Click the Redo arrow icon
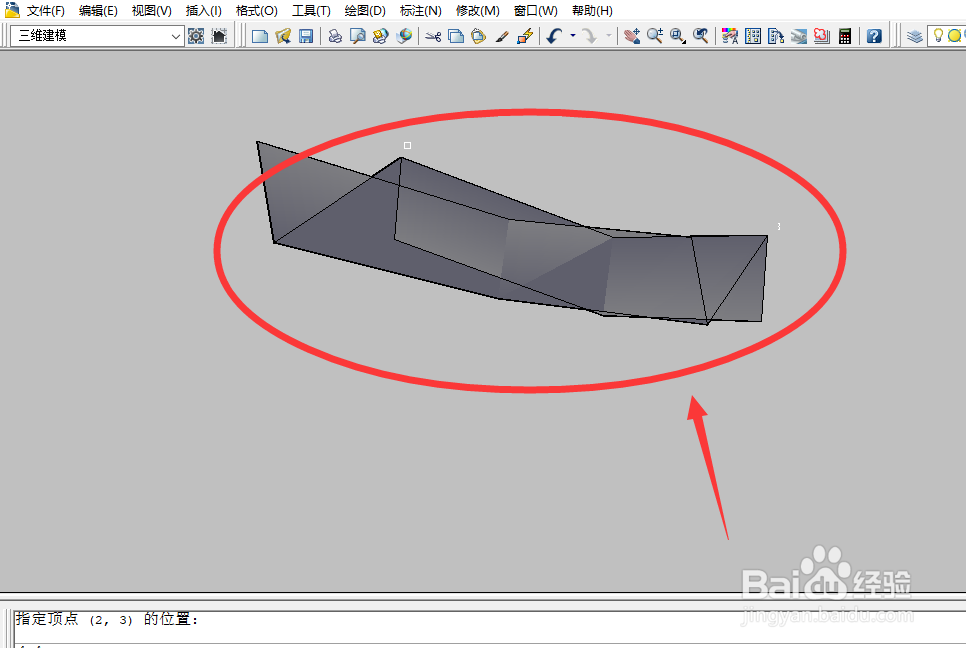Viewport: 966px width, 648px height. tap(590, 36)
